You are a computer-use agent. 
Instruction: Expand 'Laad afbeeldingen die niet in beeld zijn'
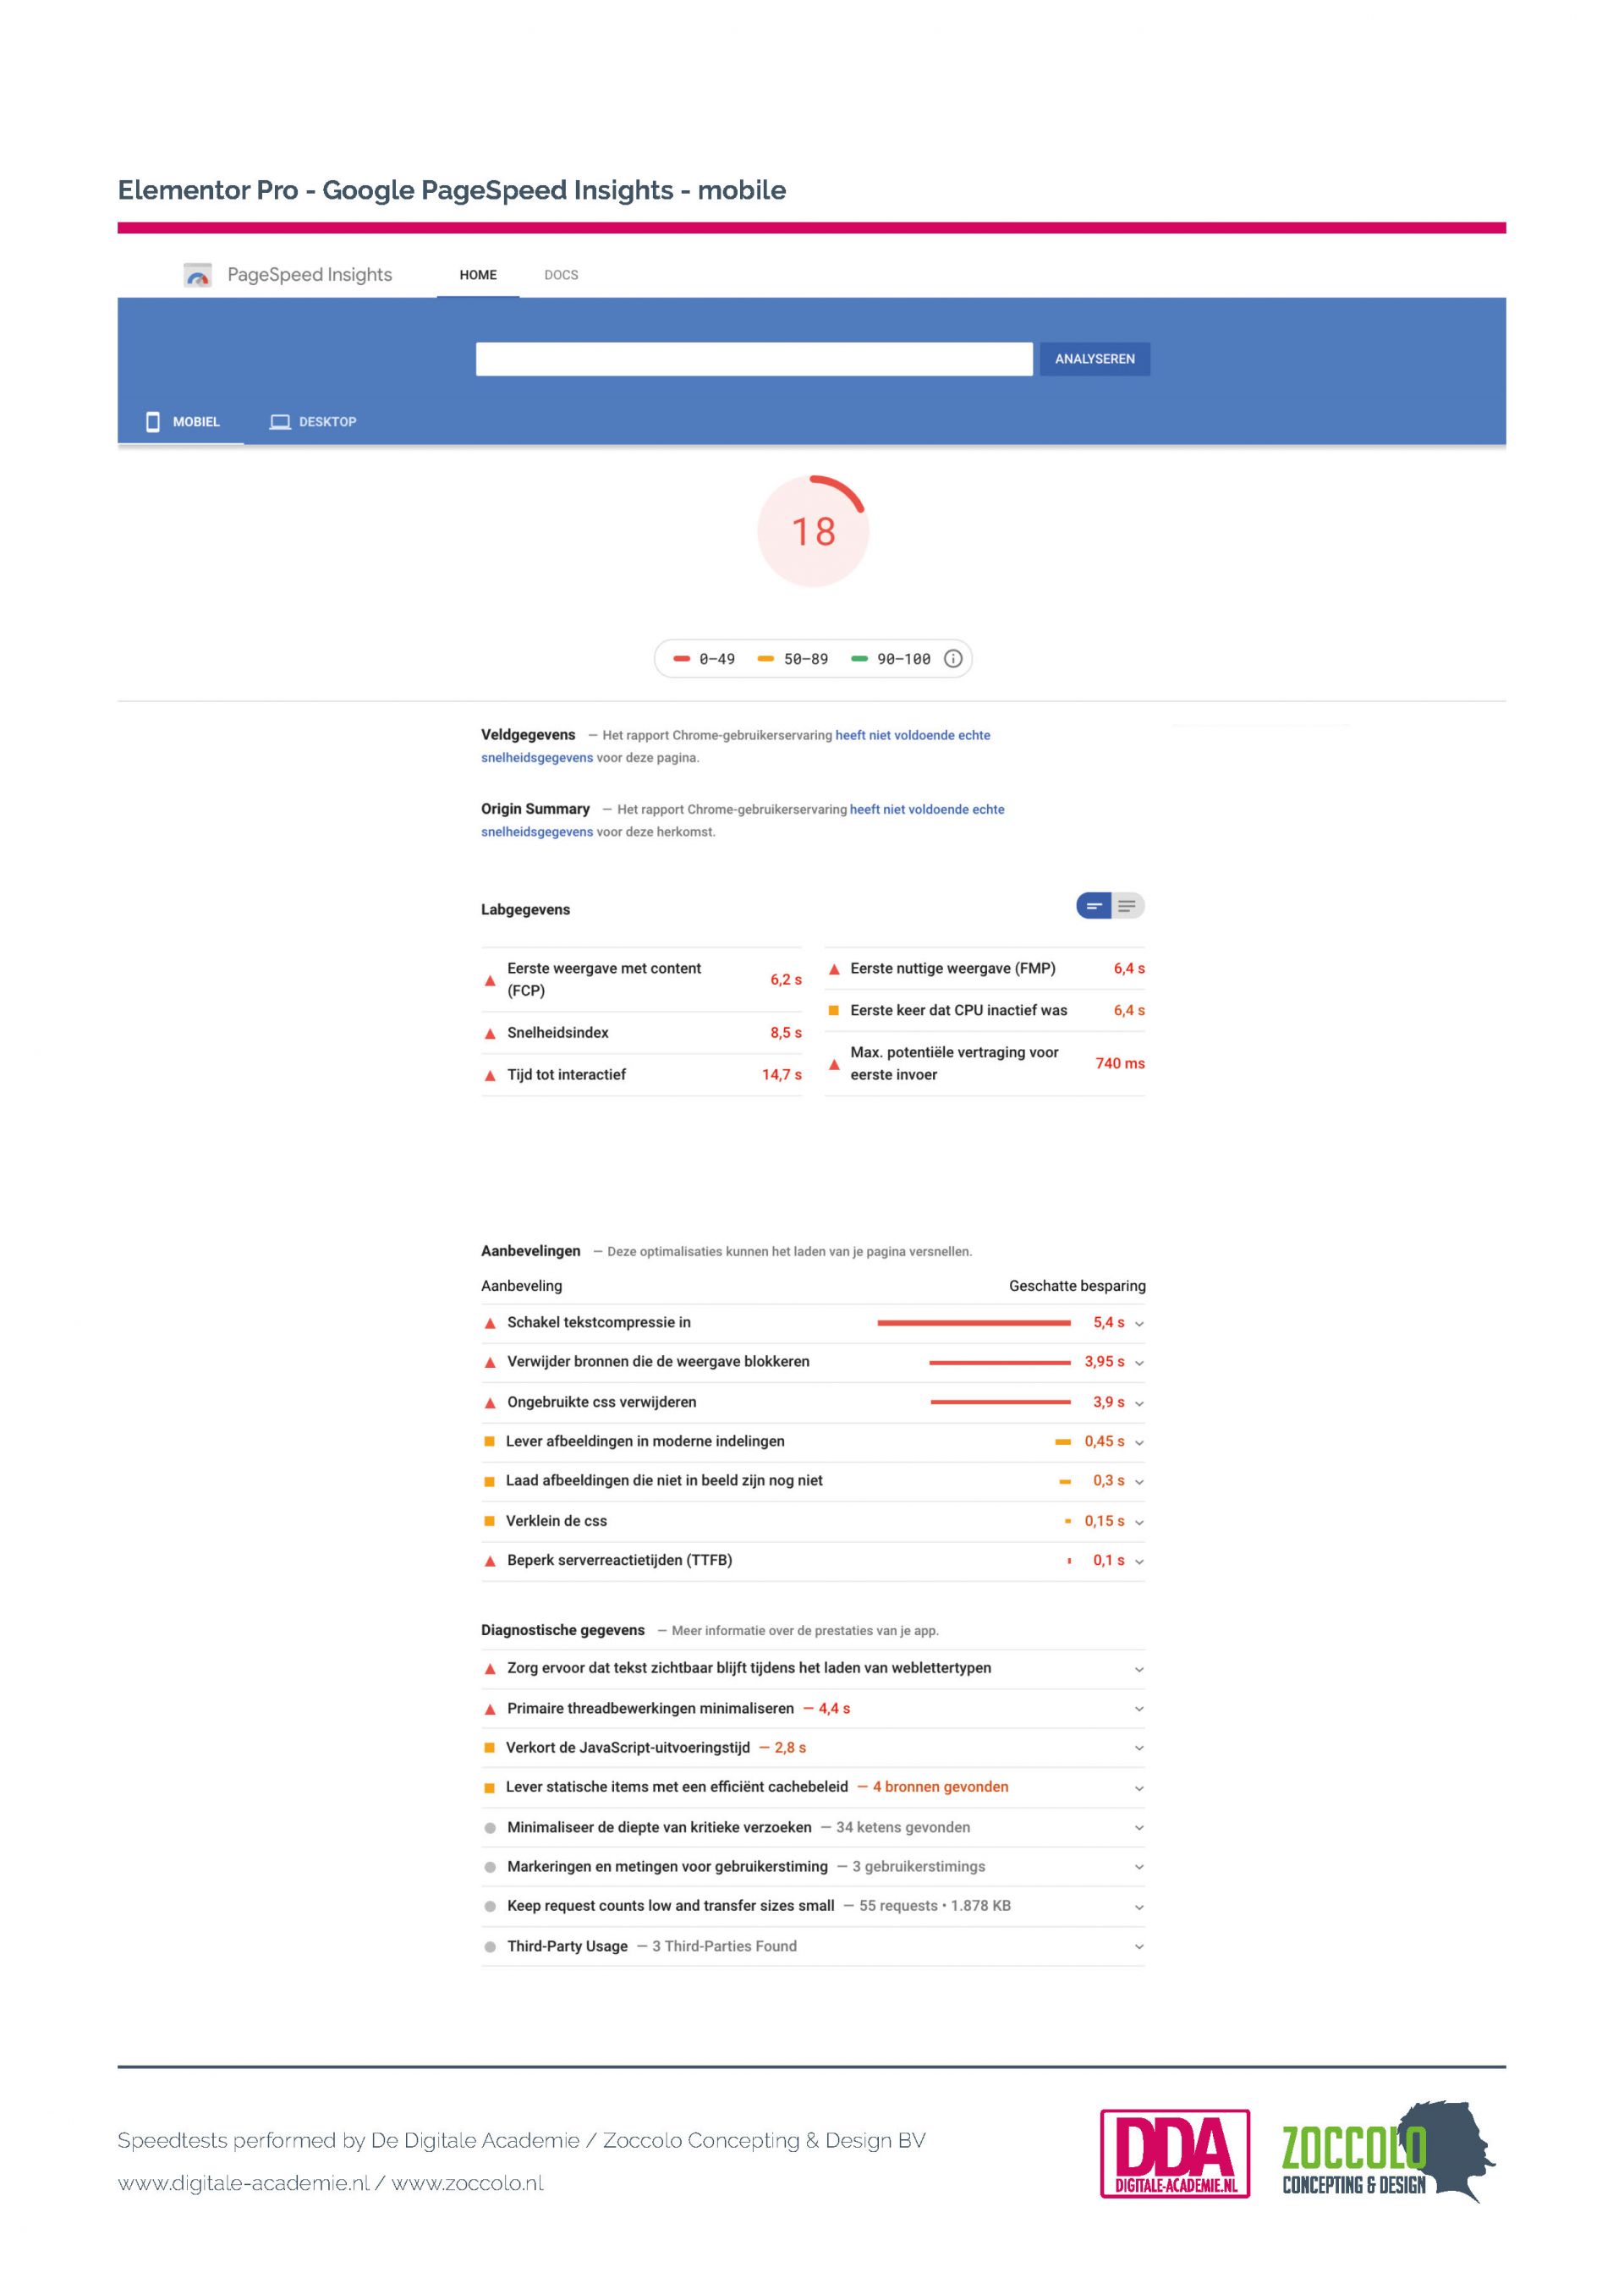[x=813, y=1481]
